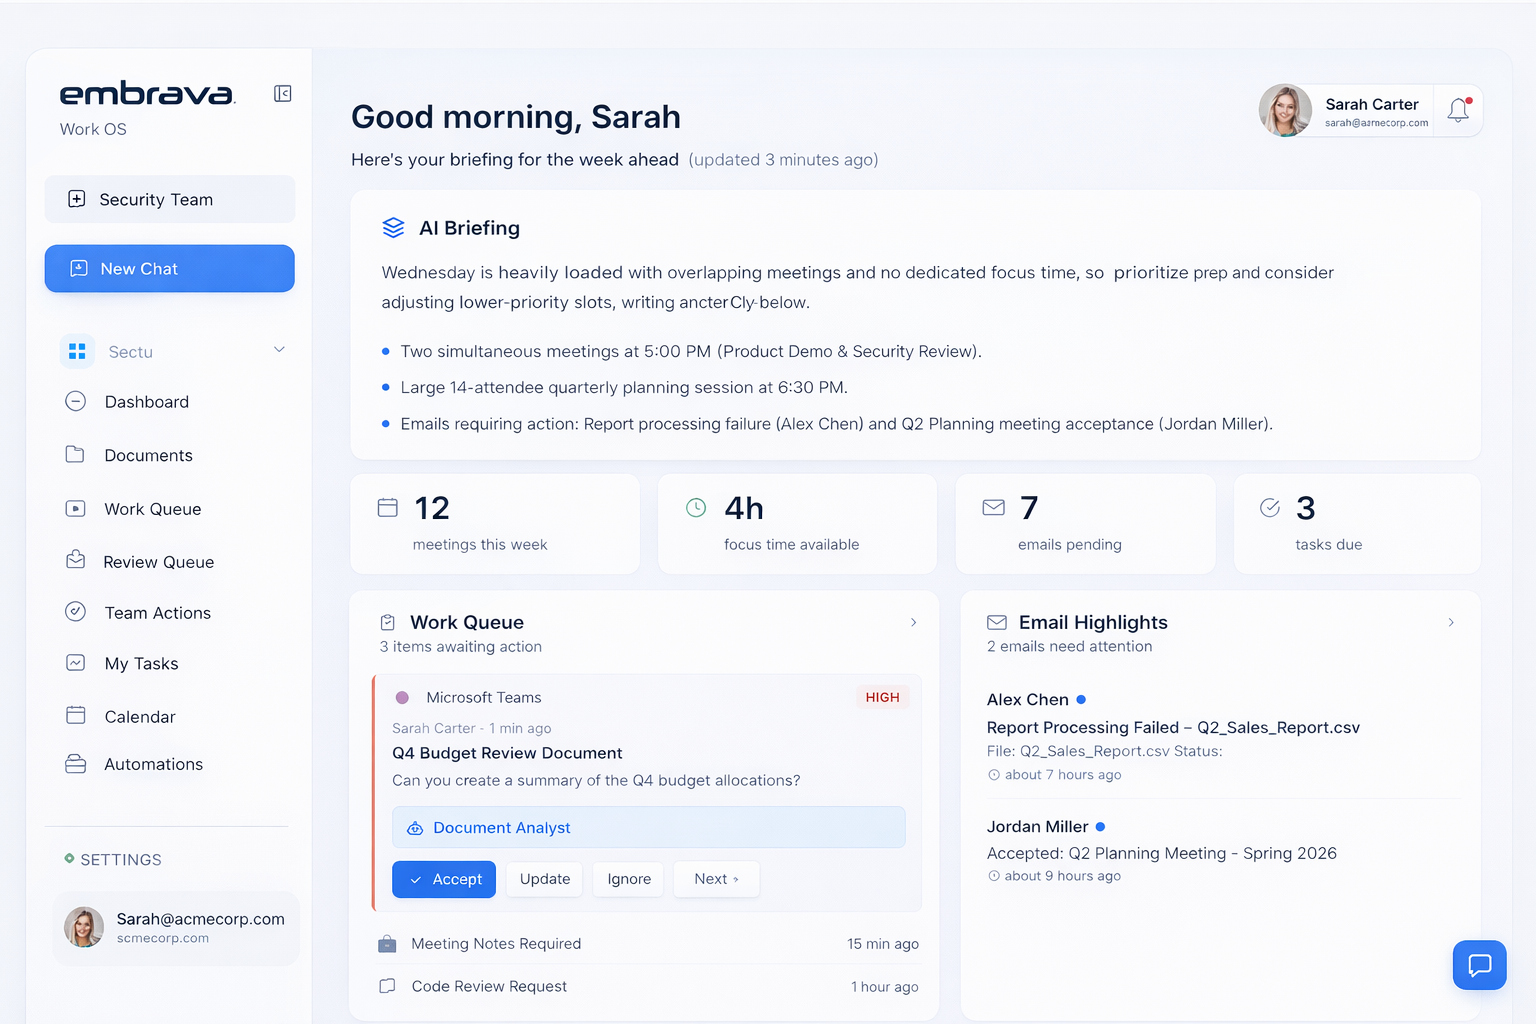Click the embrava logo
The height and width of the screenshot is (1024, 1536).
point(147,94)
